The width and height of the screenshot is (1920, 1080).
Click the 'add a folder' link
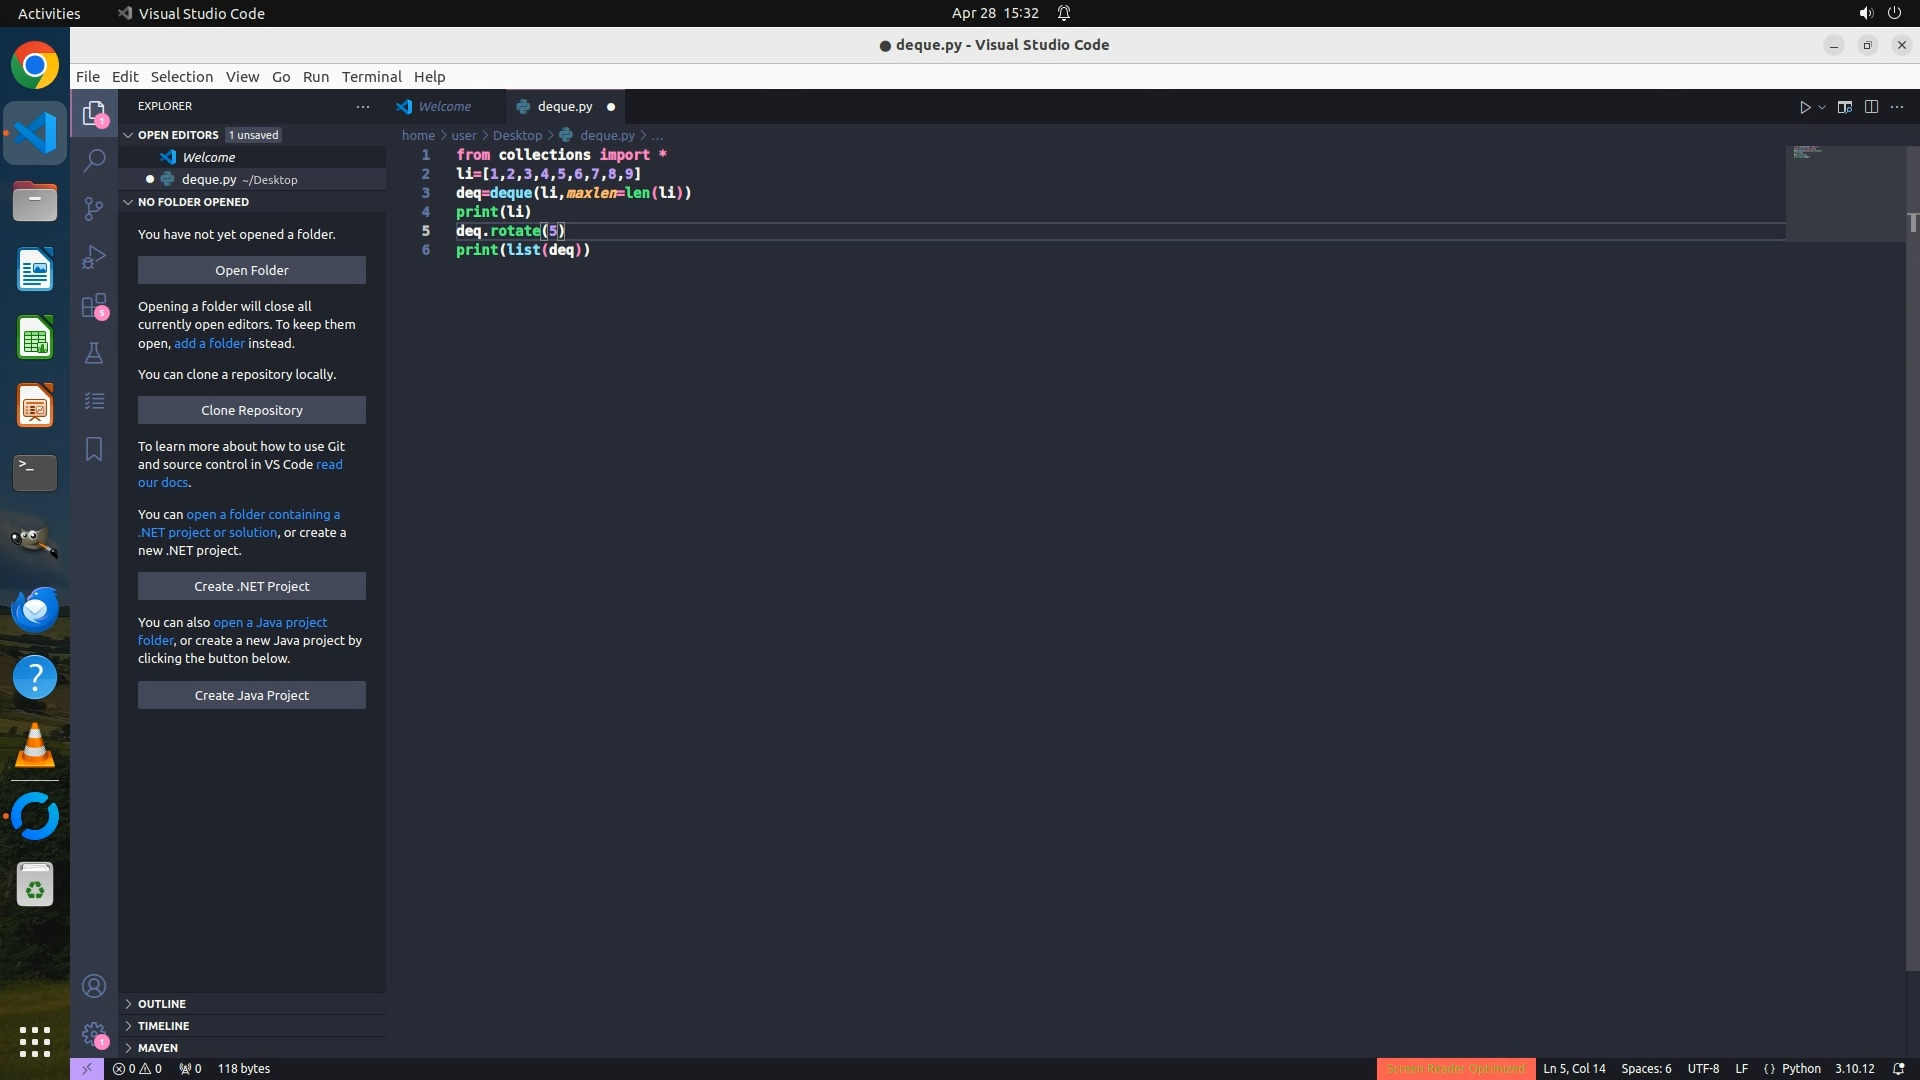click(209, 343)
